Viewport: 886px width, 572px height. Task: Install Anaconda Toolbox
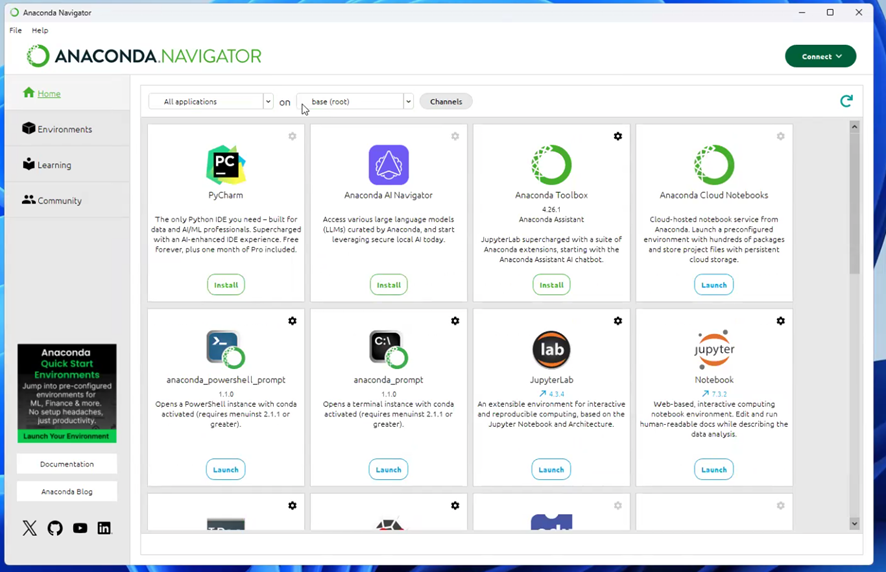click(551, 285)
